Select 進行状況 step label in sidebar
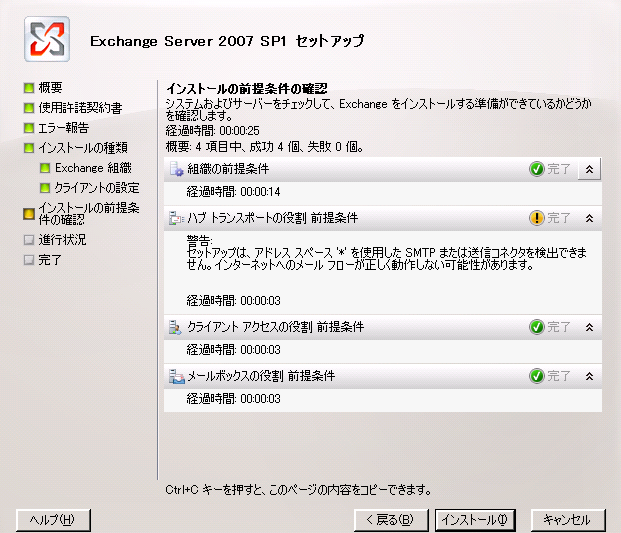The image size is (621, 533). pos(62,240)
